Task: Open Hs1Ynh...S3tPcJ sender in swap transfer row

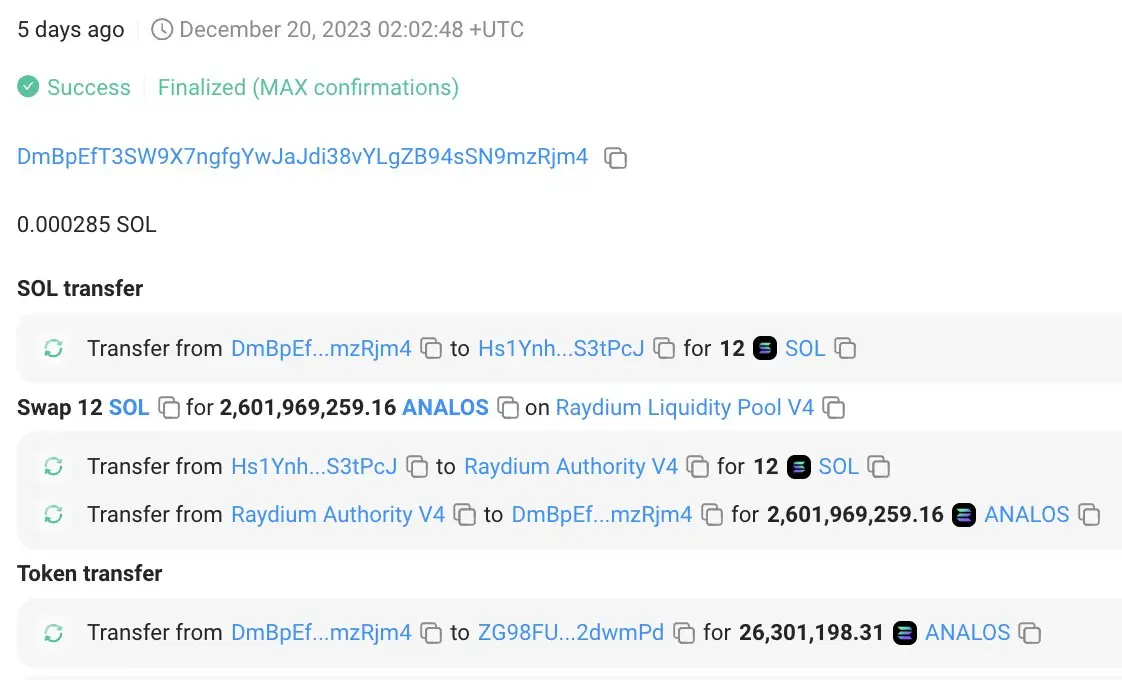Action: [x=314, y=467]
